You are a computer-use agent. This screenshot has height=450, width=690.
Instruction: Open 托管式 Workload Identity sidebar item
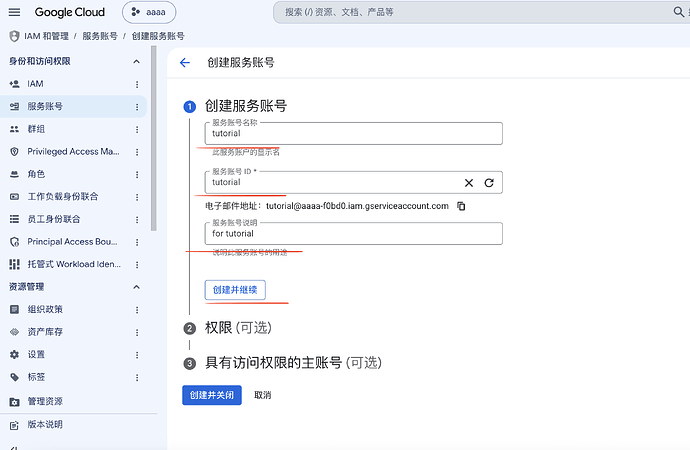73,264
